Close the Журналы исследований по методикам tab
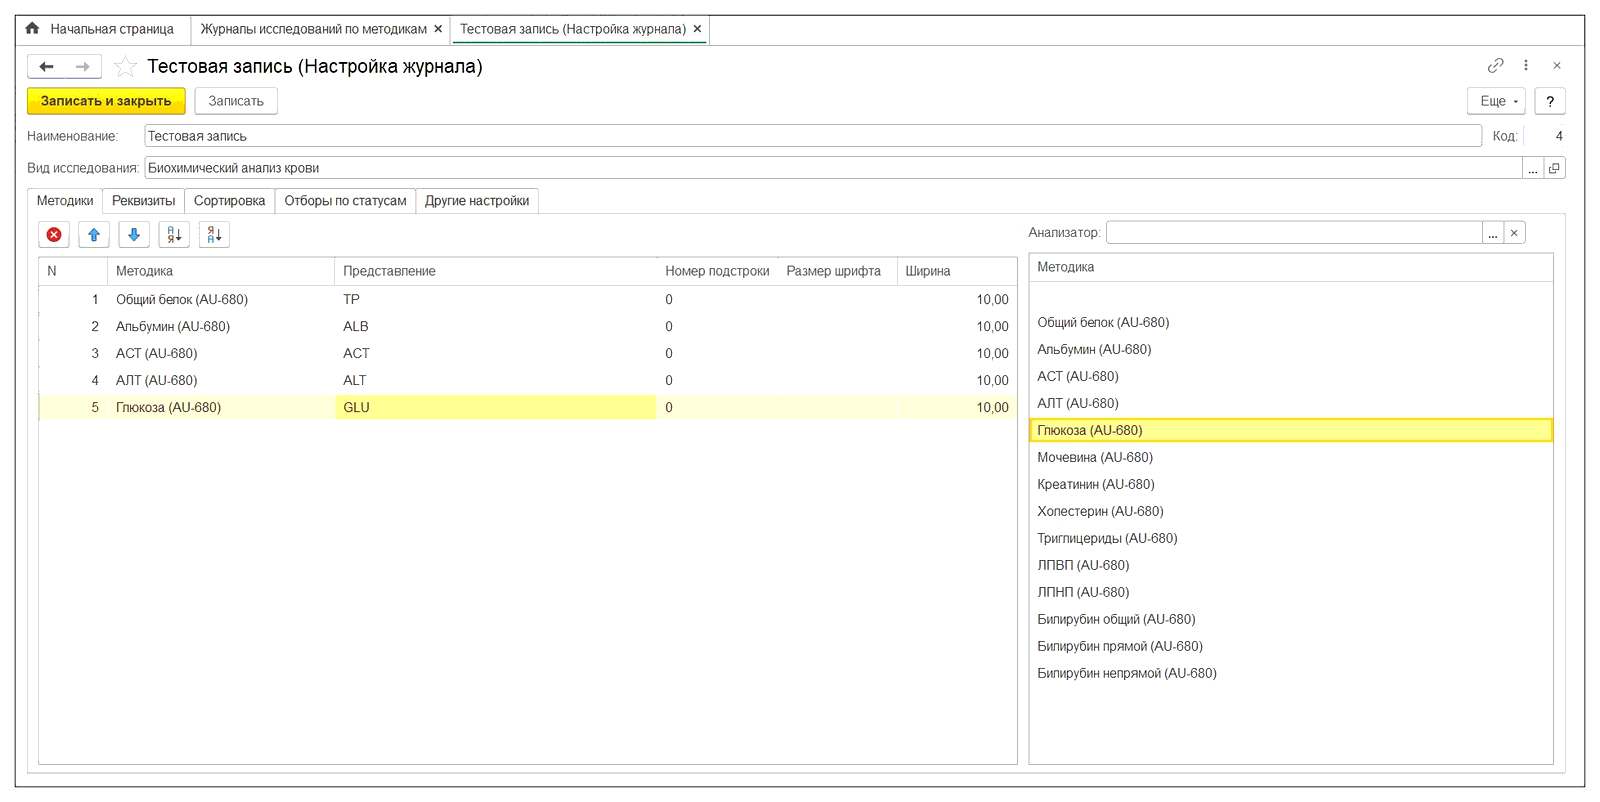This screenshot has width=1600, height=802. [438, 29]
